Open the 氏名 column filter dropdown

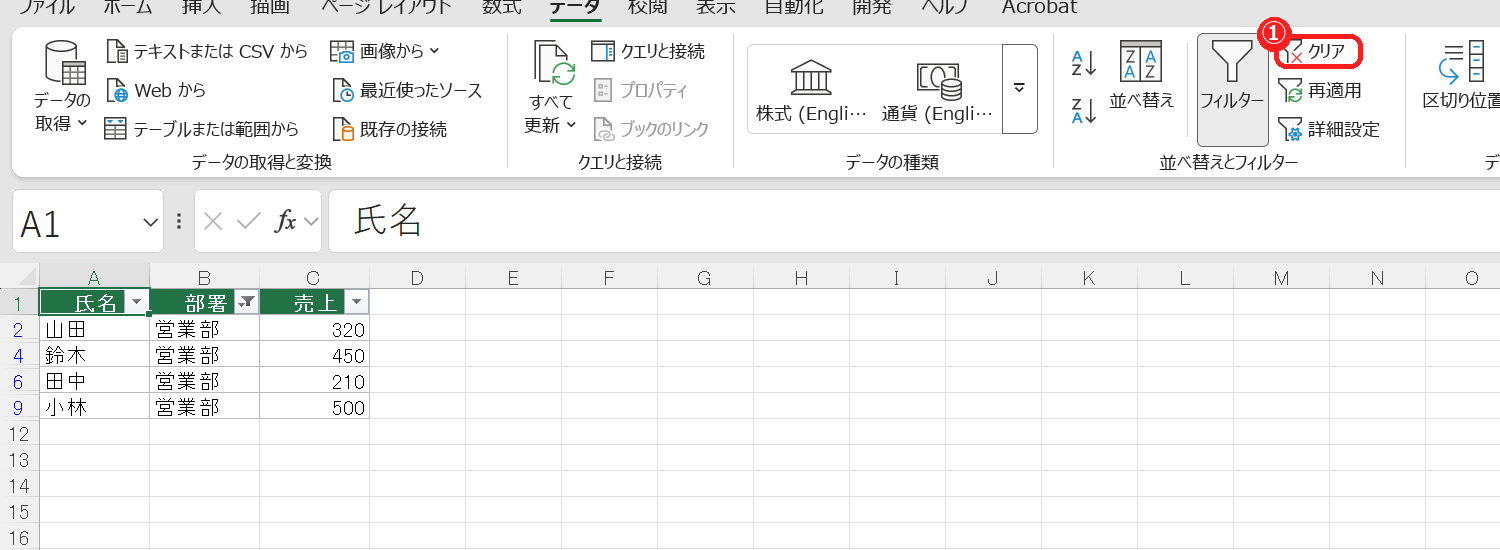click(x=135, y=303)
